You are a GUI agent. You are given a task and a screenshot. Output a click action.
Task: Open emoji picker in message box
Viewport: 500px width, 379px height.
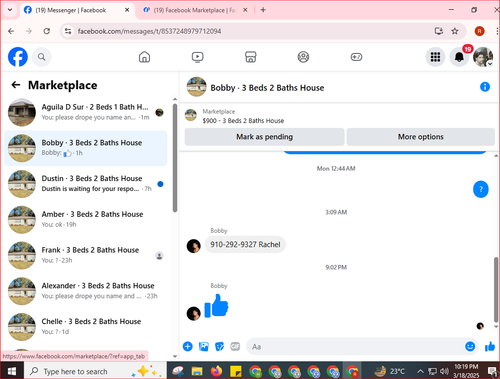[x=470, y=347]
